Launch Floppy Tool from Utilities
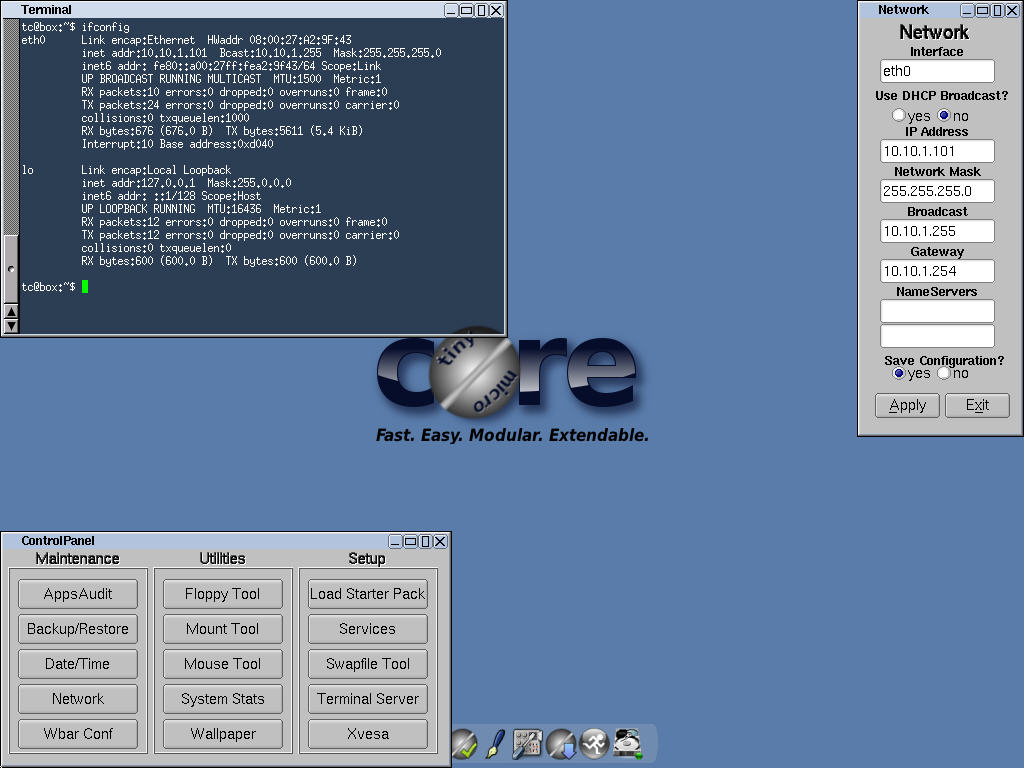Screen dimensions: 1024x768 coord(223,594)
